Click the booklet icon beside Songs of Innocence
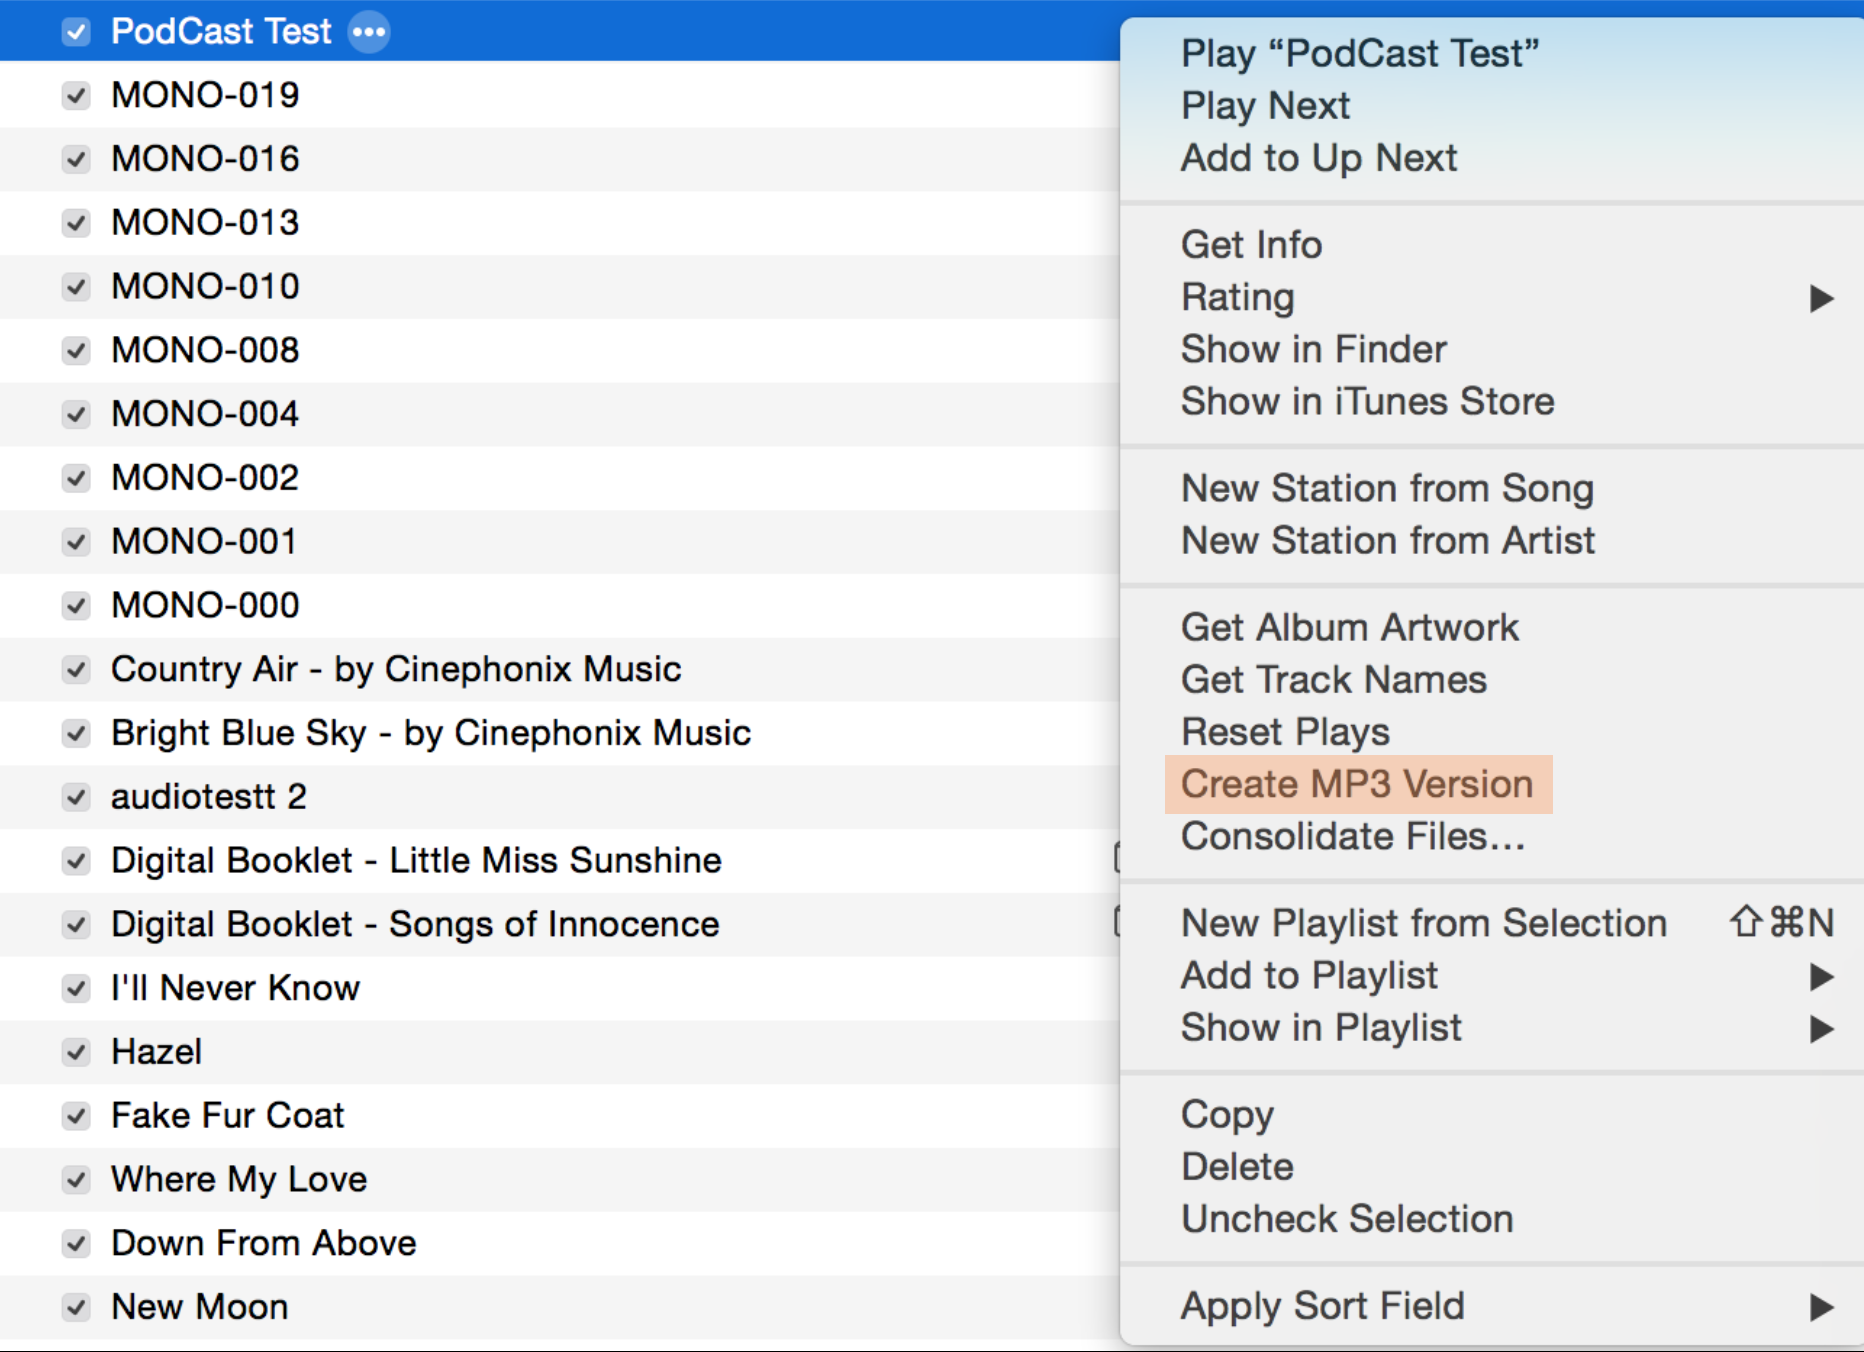The width and height of the screenshot is (1864, 1352). 1117,922
